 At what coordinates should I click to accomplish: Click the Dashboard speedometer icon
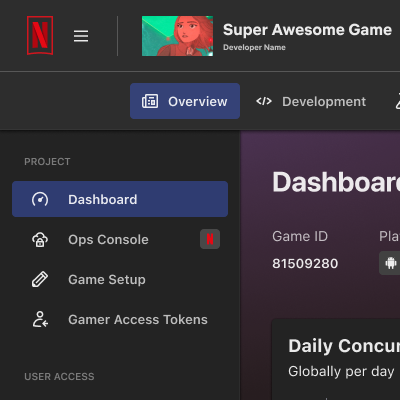[40, 199]
